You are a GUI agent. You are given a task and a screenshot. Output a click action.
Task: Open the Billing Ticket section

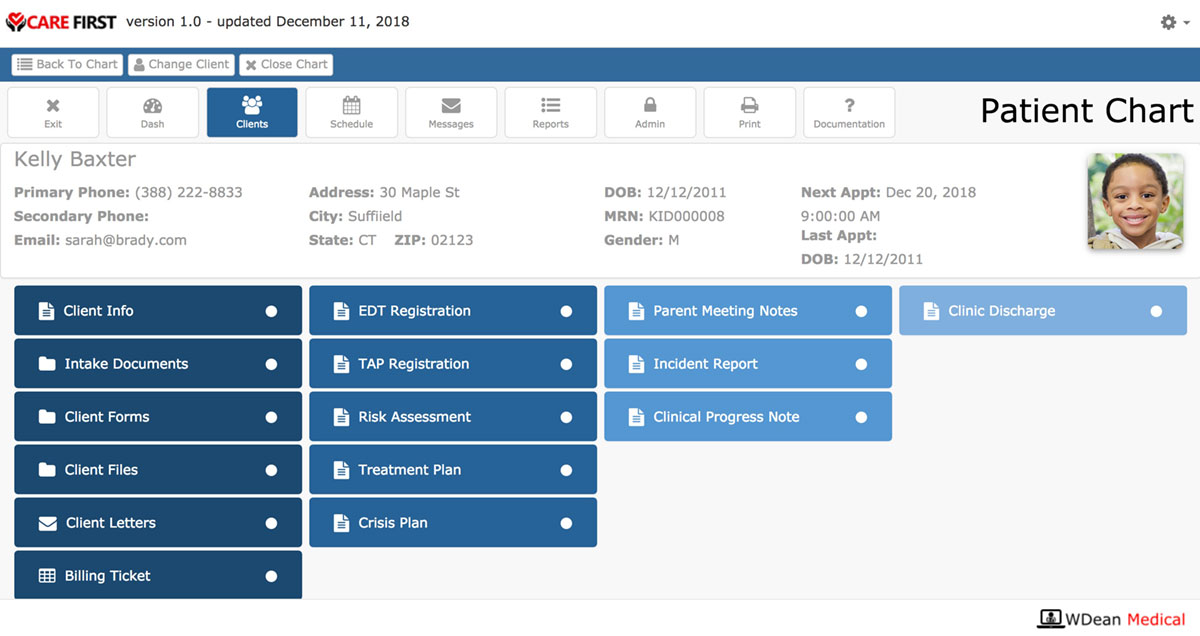click(158, 575)
